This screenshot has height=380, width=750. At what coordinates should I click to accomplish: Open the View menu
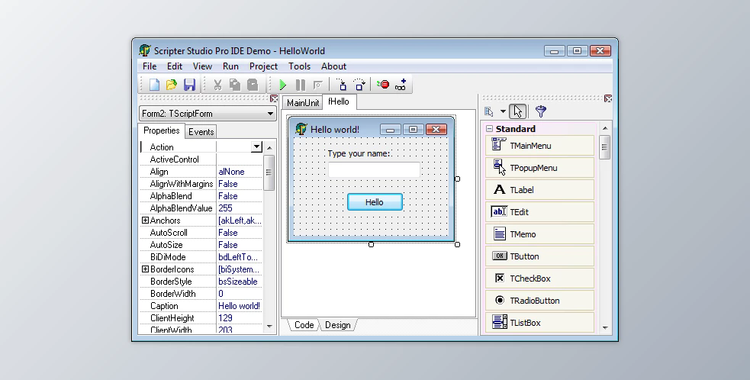pyautogui.click(x=202, y=66)
